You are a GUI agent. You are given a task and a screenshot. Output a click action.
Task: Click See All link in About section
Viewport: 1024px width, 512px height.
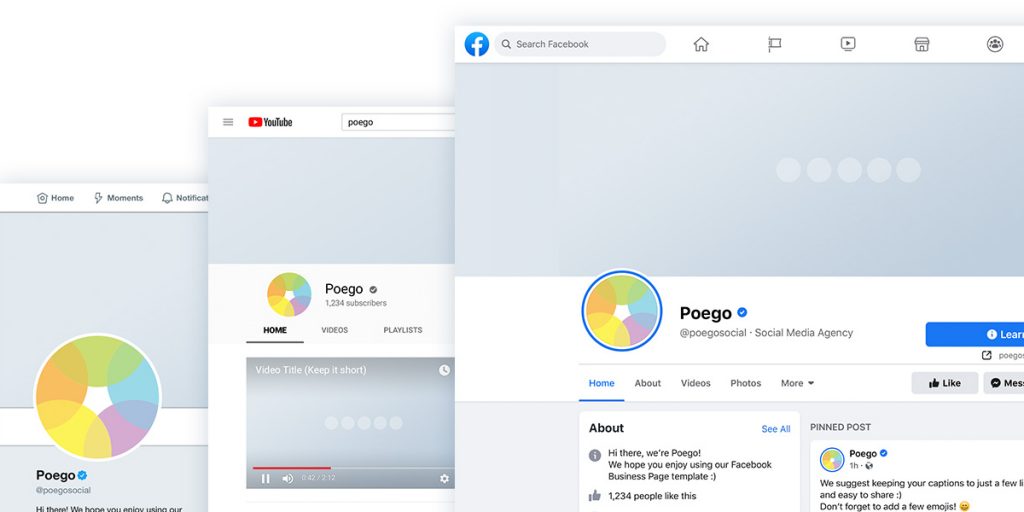pos(775,429)
